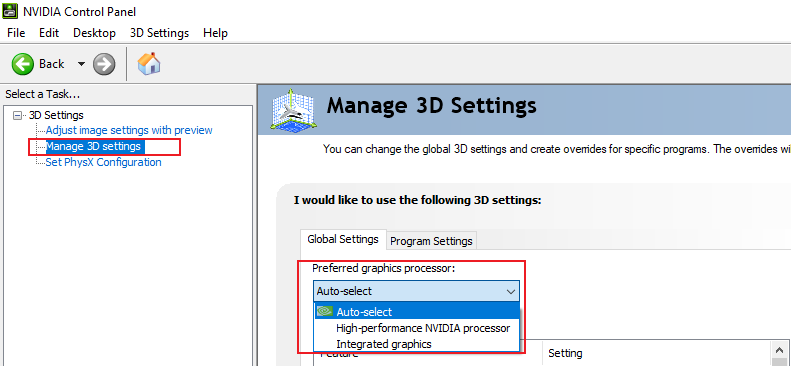Select Auto-select in the dropdown list
This screenshot has height=366, width=791.
pos(417,312)
